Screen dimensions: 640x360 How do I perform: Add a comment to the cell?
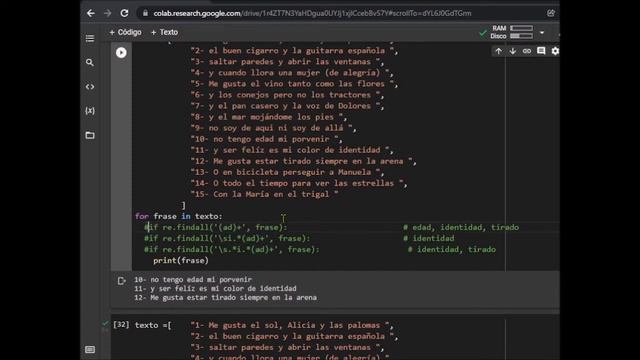click(x=541, y=51)
